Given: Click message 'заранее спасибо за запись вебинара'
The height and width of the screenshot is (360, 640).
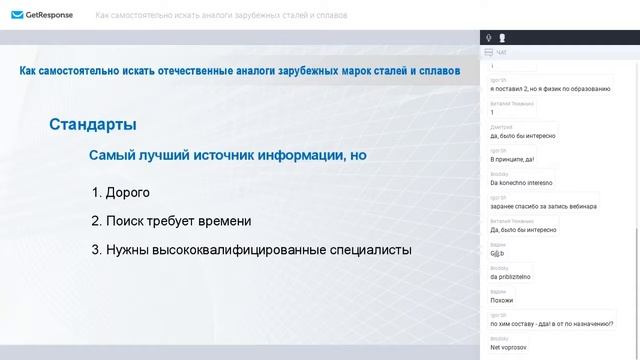Looking at the screenshot, I should coord(543,207).
